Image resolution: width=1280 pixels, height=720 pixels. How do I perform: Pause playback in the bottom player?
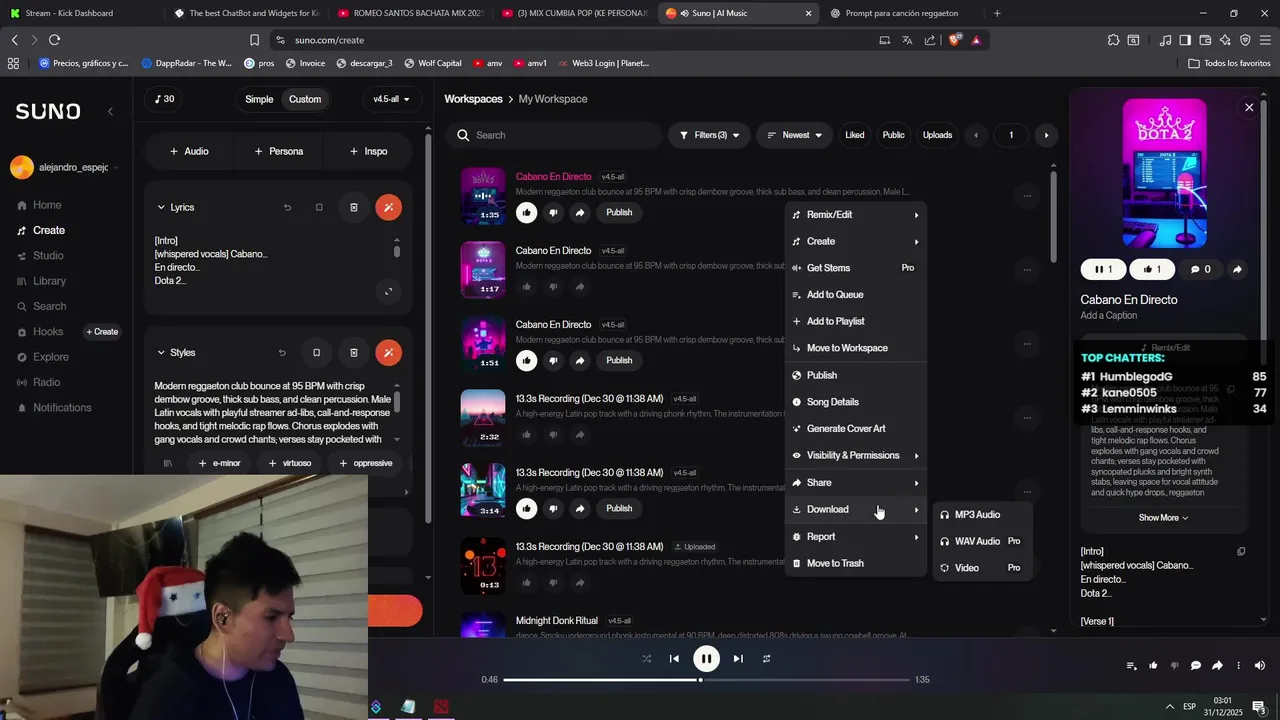pos(706,658)
